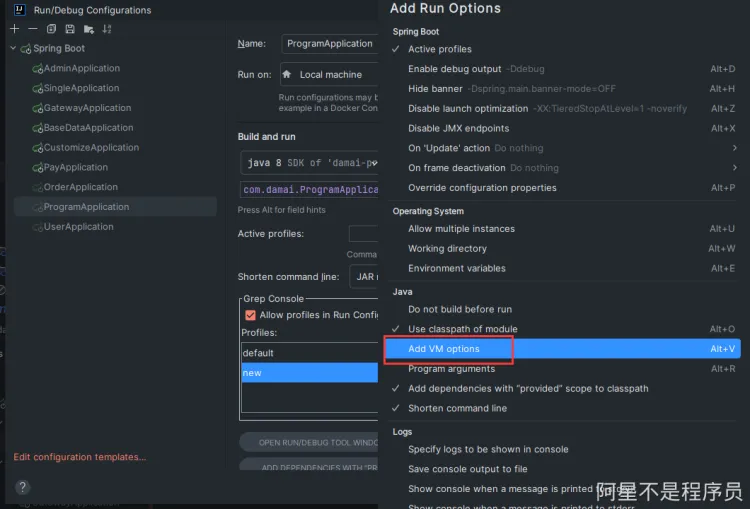Select GatewayApplication in the configuration tree
The image size is (750, 509).
(x=87, y=108)
